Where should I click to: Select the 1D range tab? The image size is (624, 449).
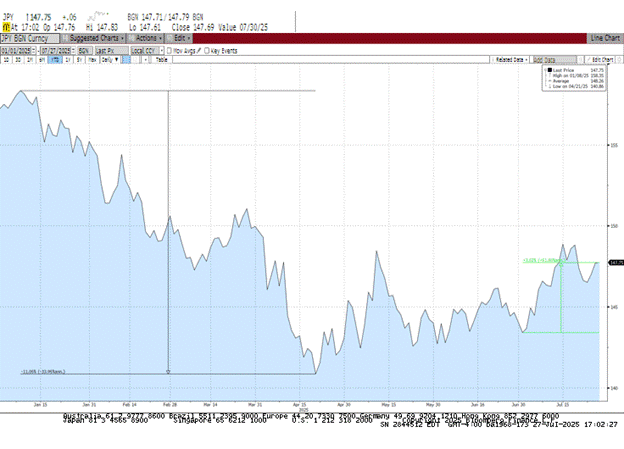(6, 60)
